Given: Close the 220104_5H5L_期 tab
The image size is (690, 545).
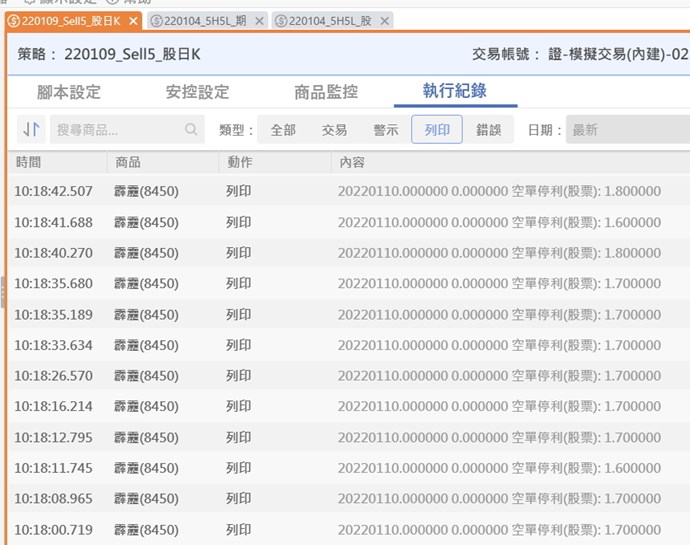Looking at the screenshot, I should pos(259,21).
